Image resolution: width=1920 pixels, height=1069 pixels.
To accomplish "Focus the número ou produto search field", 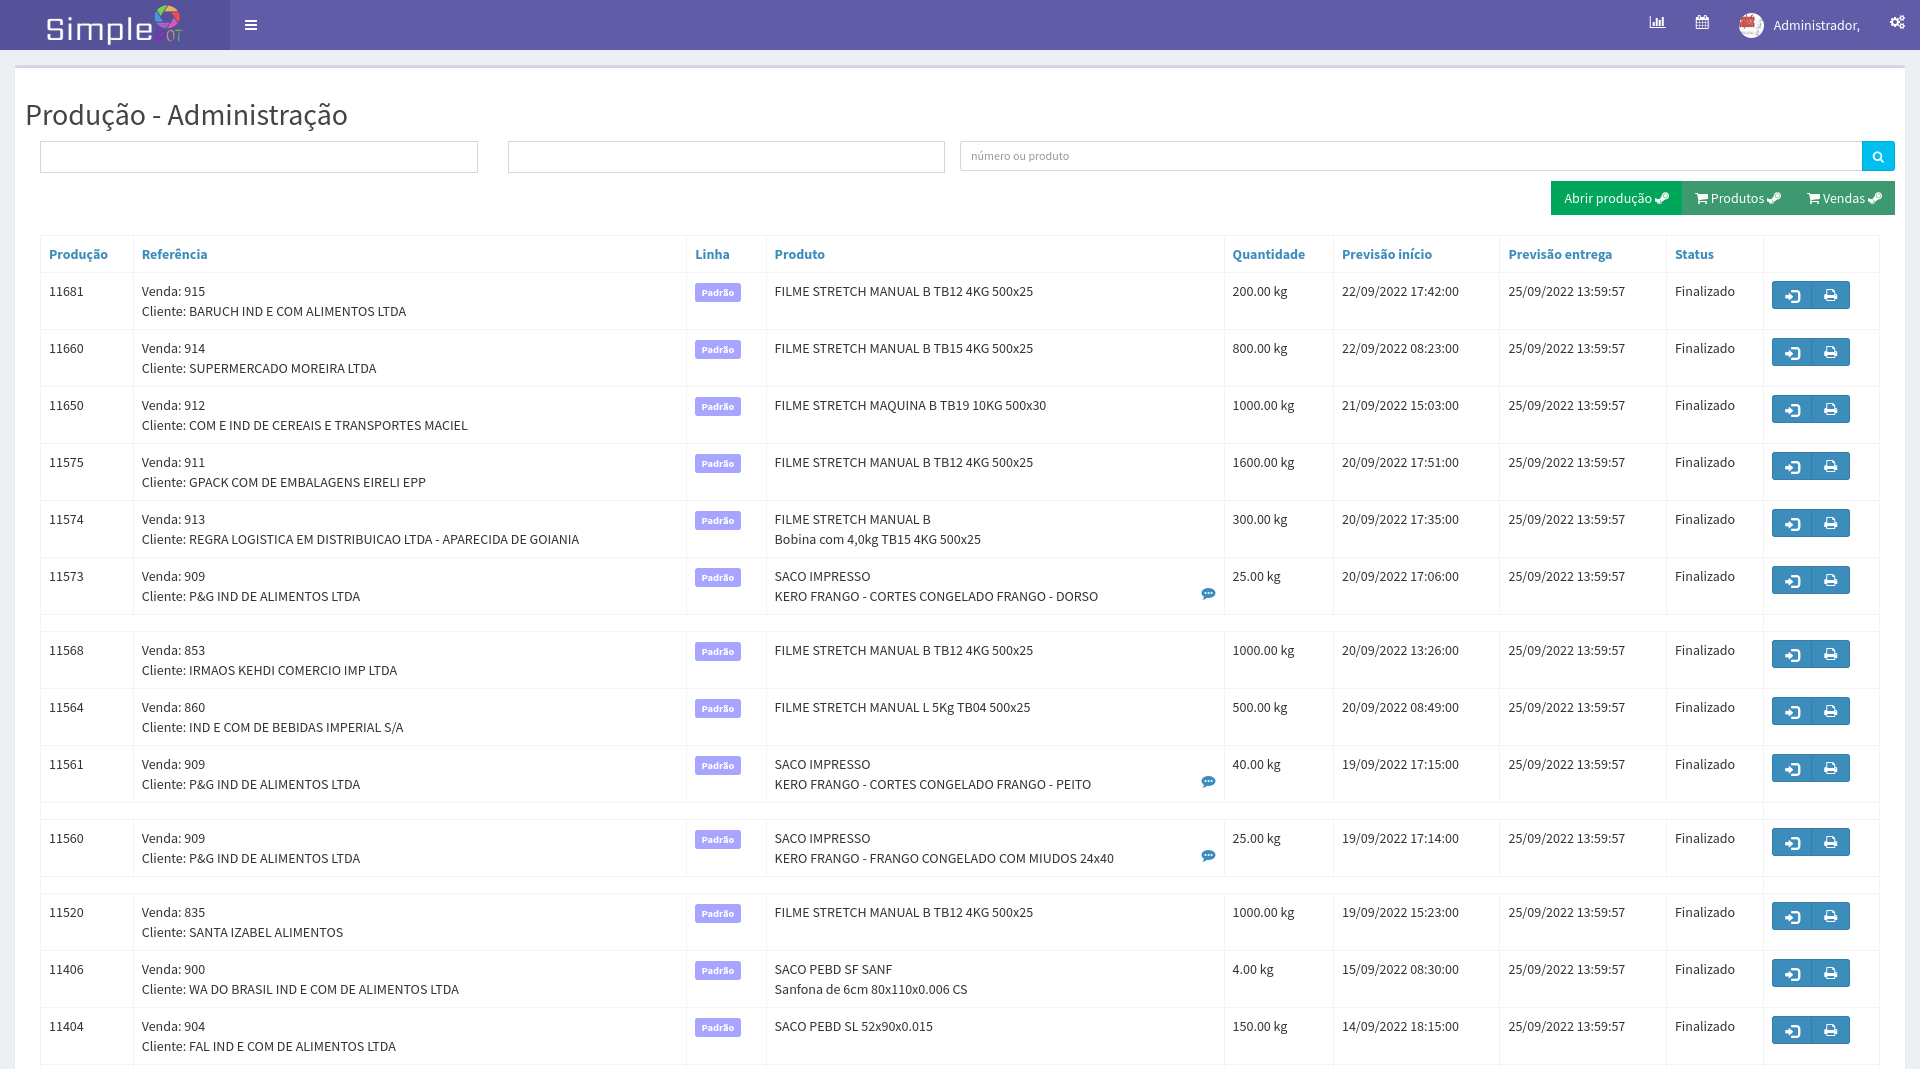I will pyautogui.click(x=1410, y=157).
